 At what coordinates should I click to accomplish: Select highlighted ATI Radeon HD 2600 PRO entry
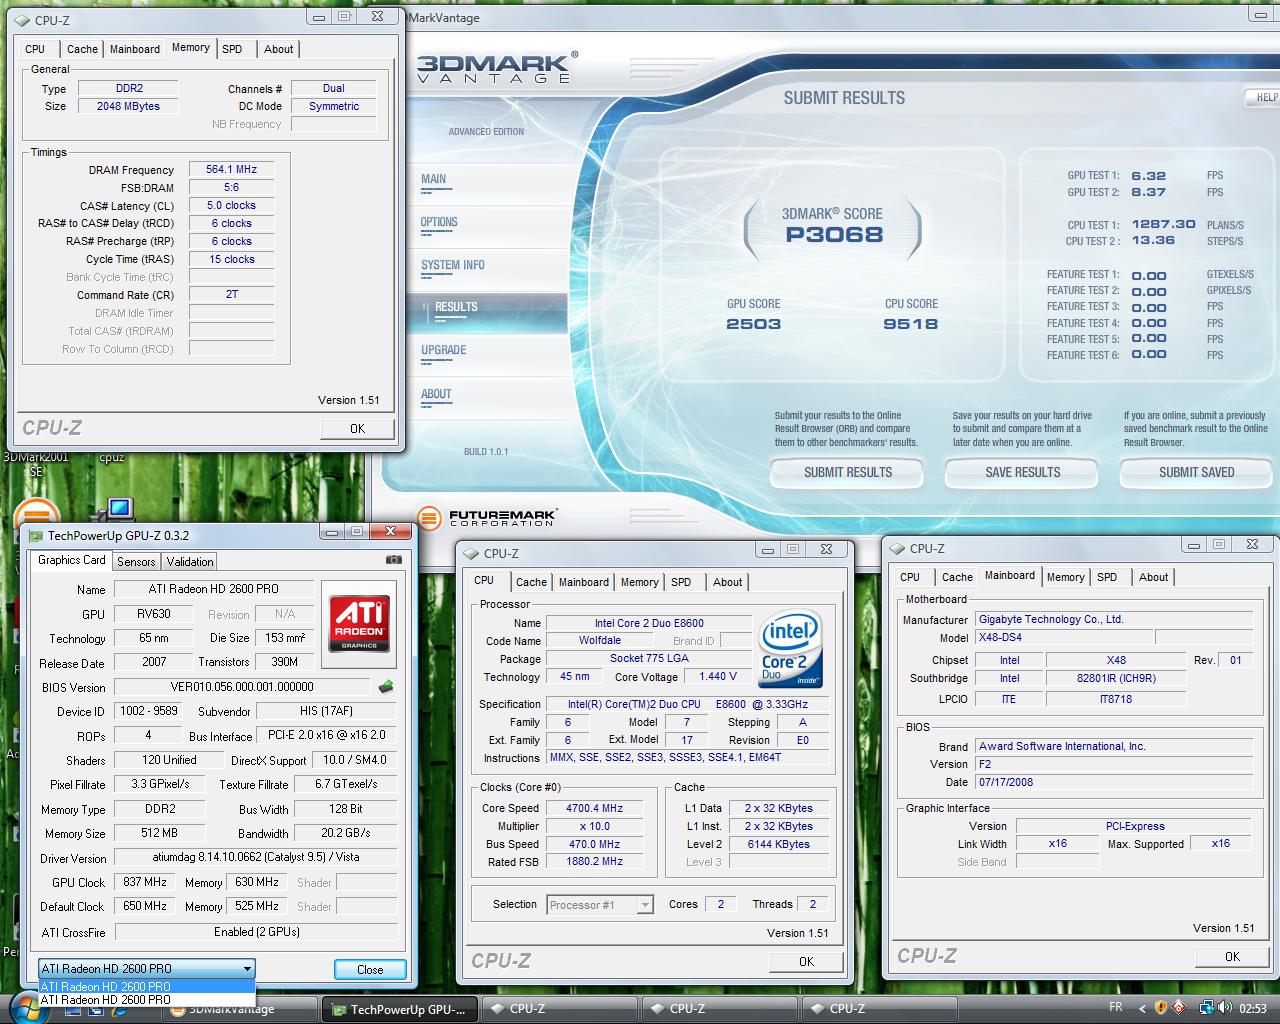(146, 986)
